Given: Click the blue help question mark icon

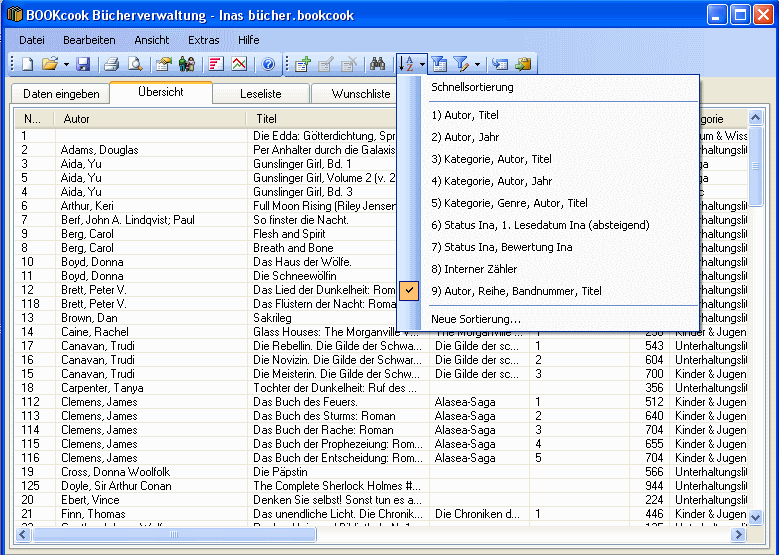Looking at the screenshot, I should click(268, 65).
